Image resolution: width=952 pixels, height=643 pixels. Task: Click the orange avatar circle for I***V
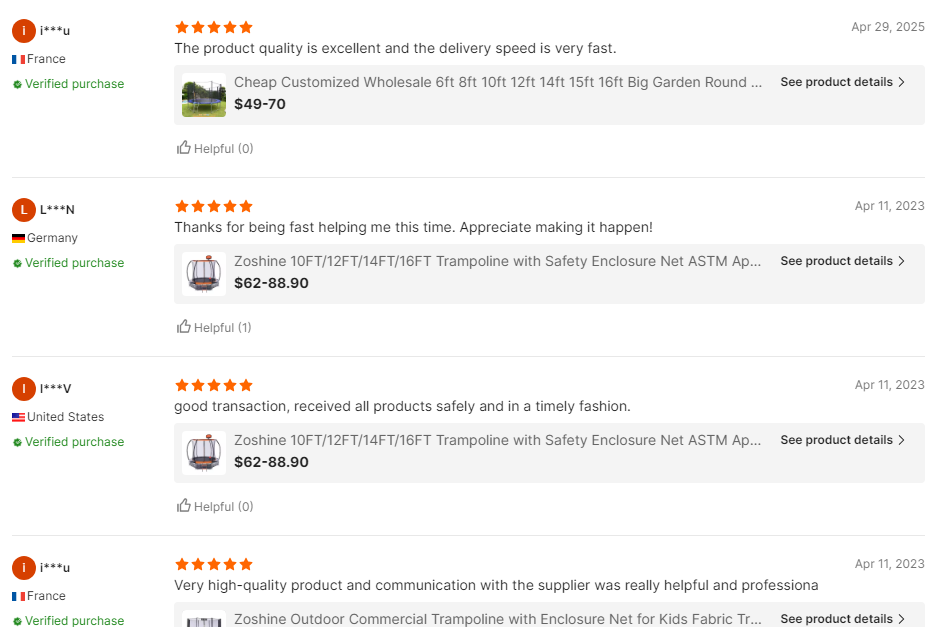click(23, 388)
